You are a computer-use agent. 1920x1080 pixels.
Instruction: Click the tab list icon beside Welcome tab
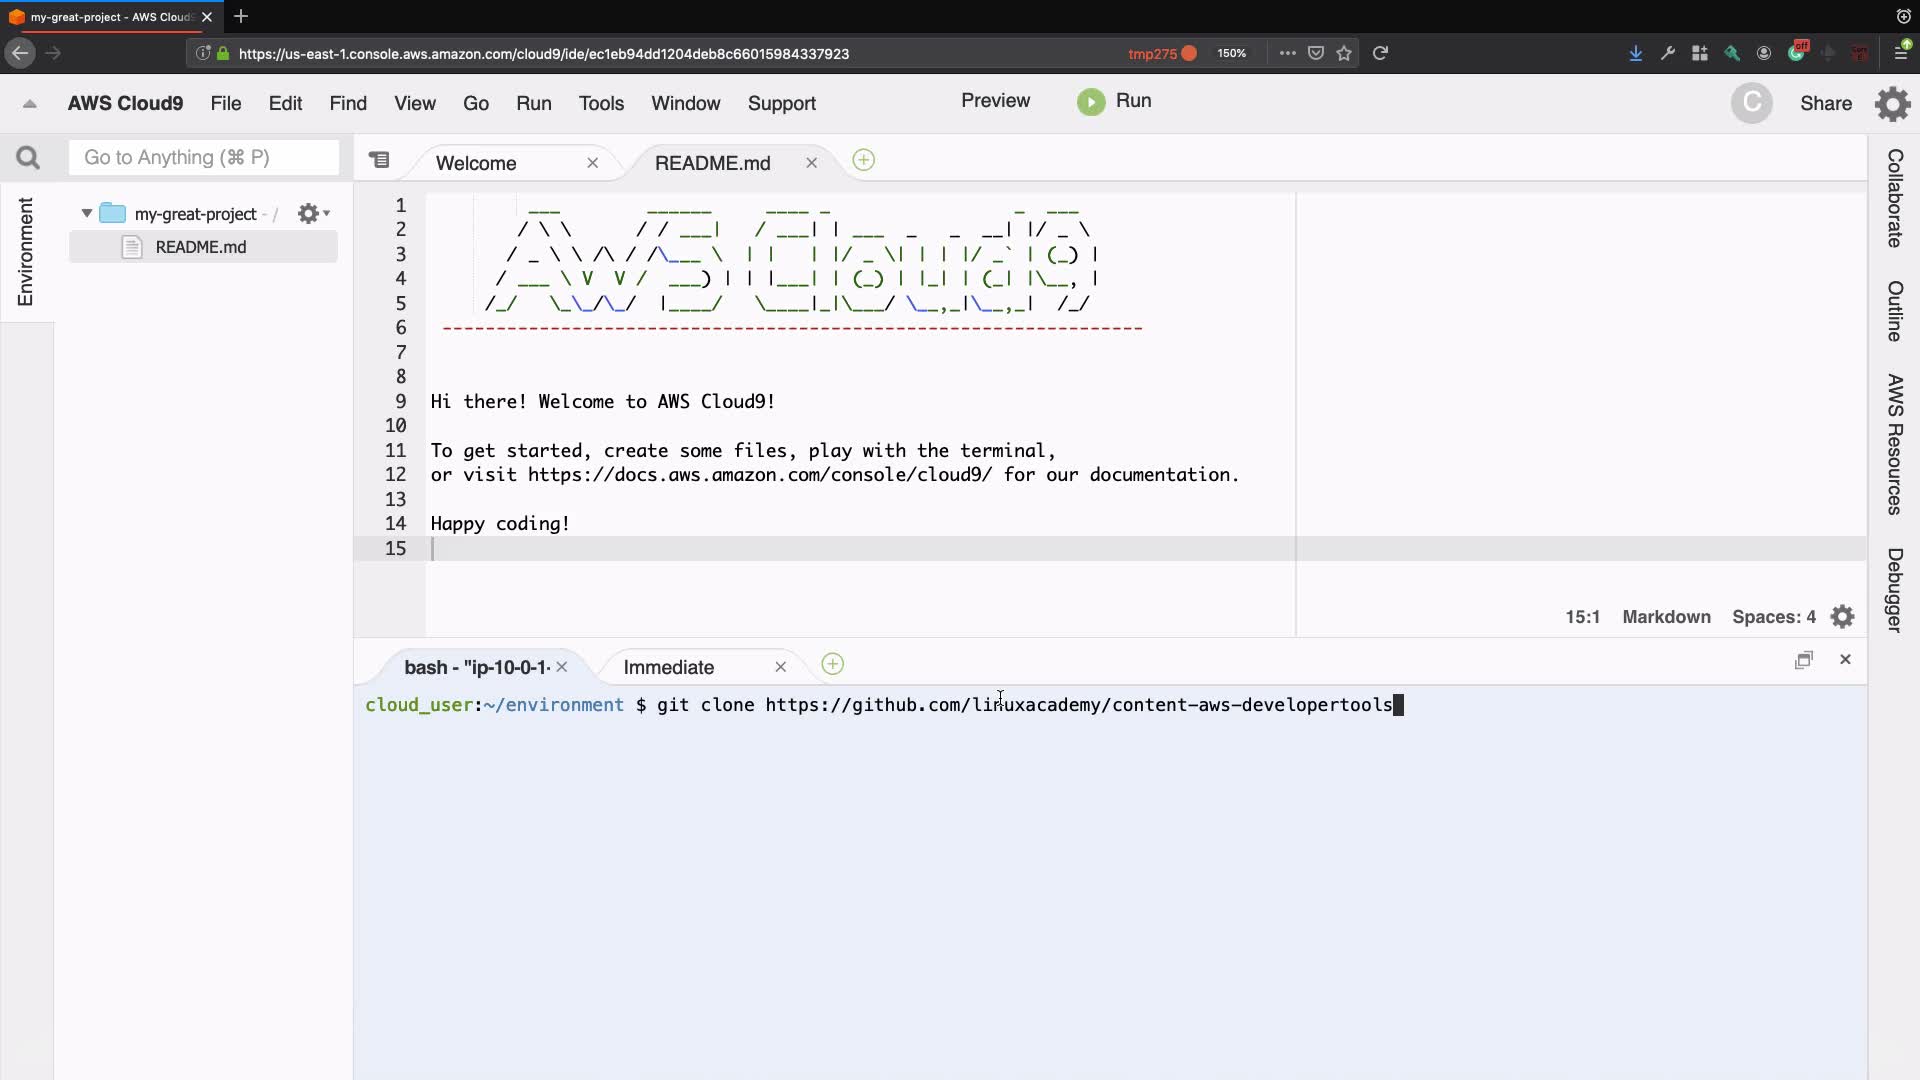click(x=379, y=160)
